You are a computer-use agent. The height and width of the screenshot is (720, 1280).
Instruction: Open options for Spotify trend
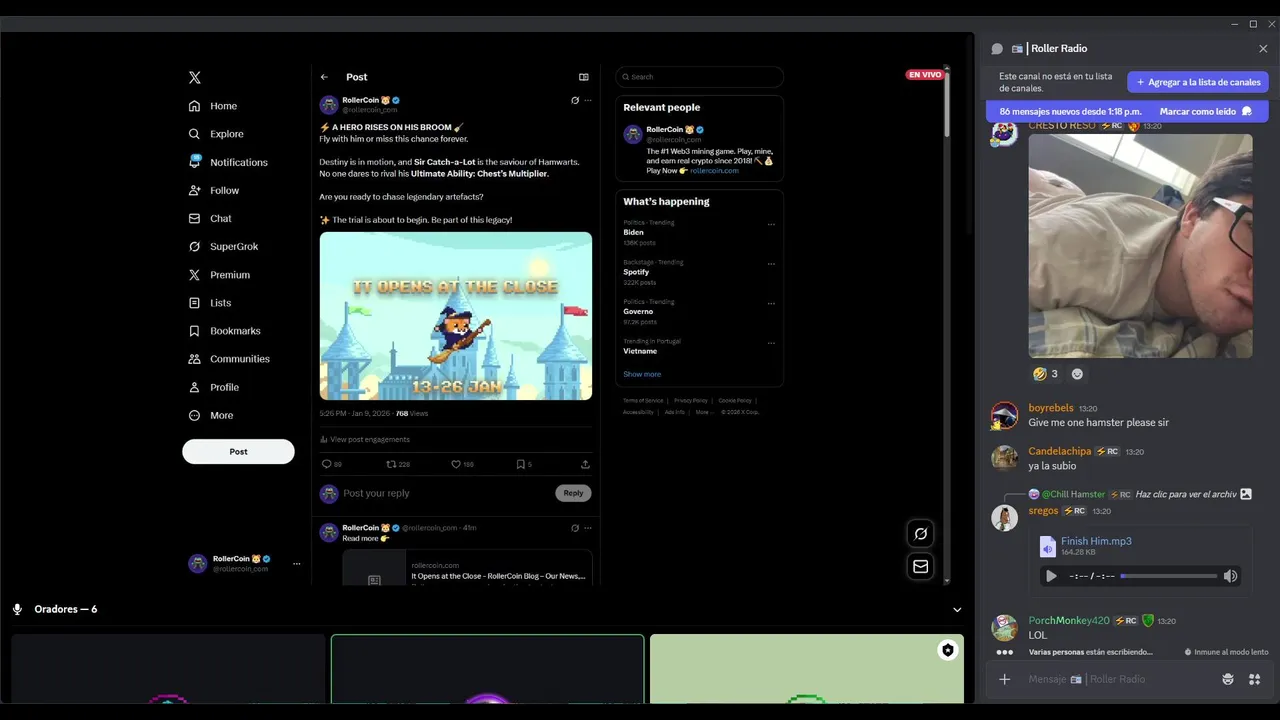(771, 264)
